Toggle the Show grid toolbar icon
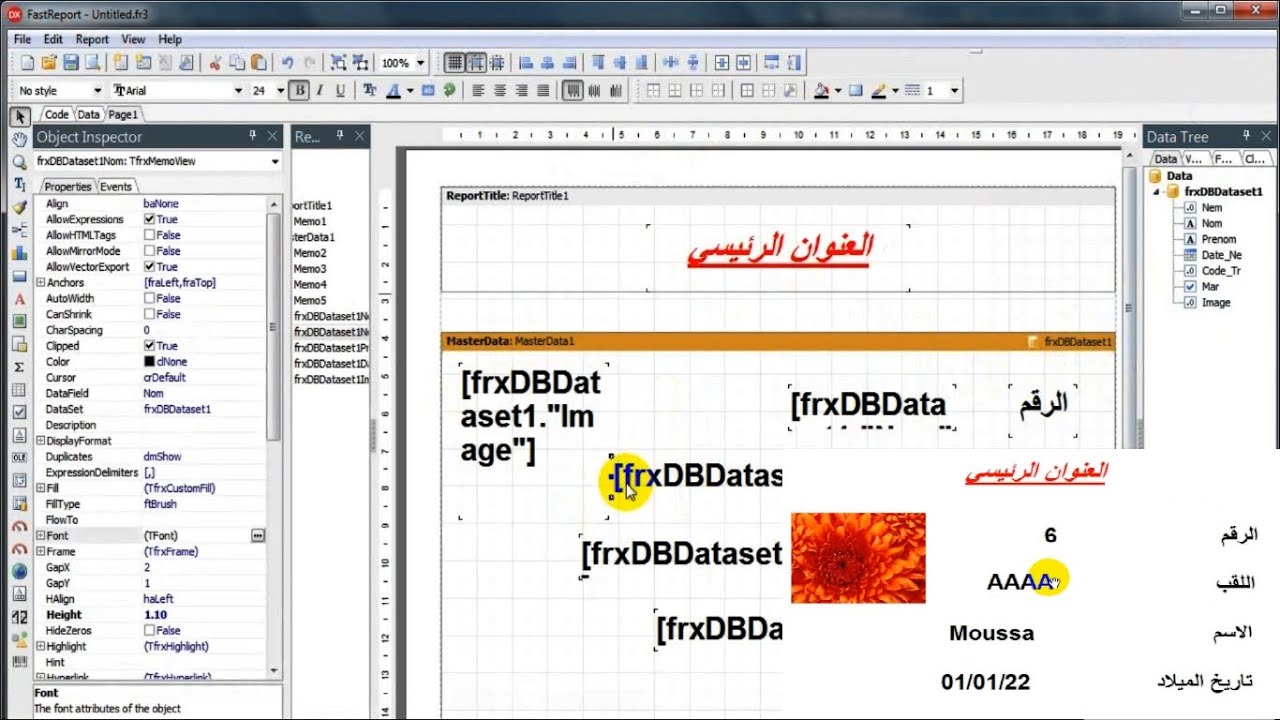The width and height of the screenshot is (1280, 720). (455, 63)
